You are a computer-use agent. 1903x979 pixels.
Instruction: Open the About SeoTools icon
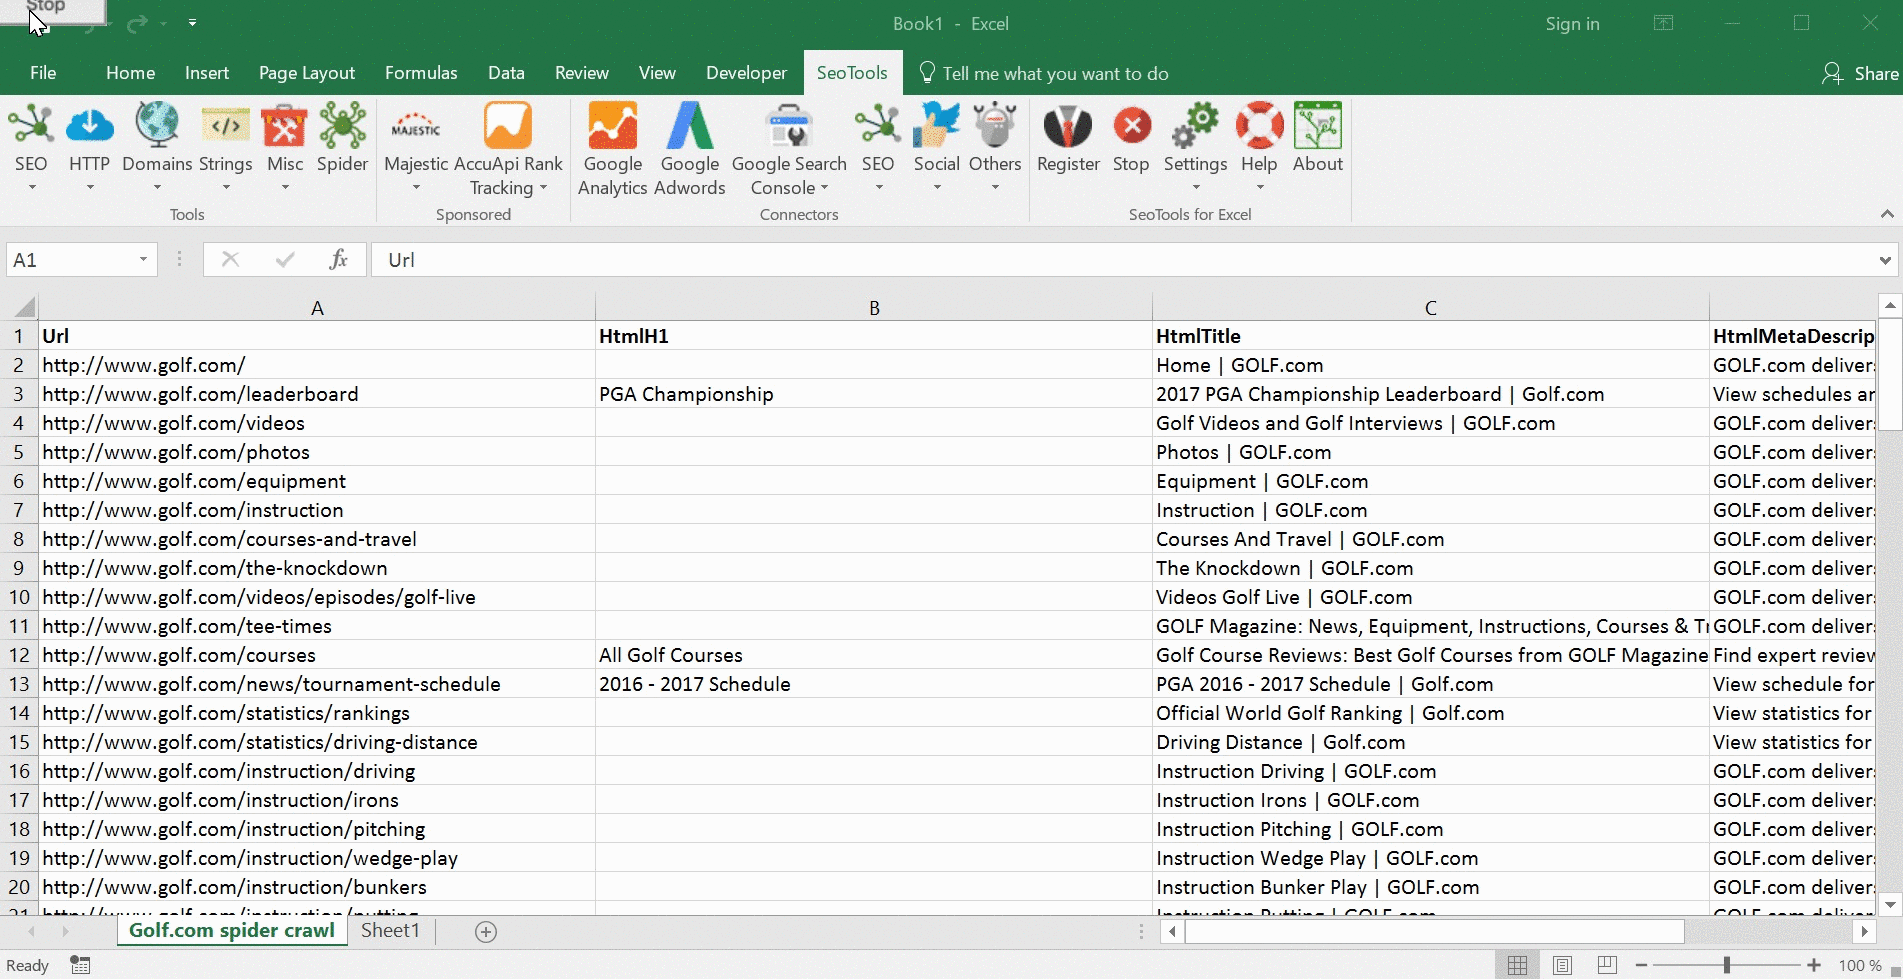pos(1318,140)
